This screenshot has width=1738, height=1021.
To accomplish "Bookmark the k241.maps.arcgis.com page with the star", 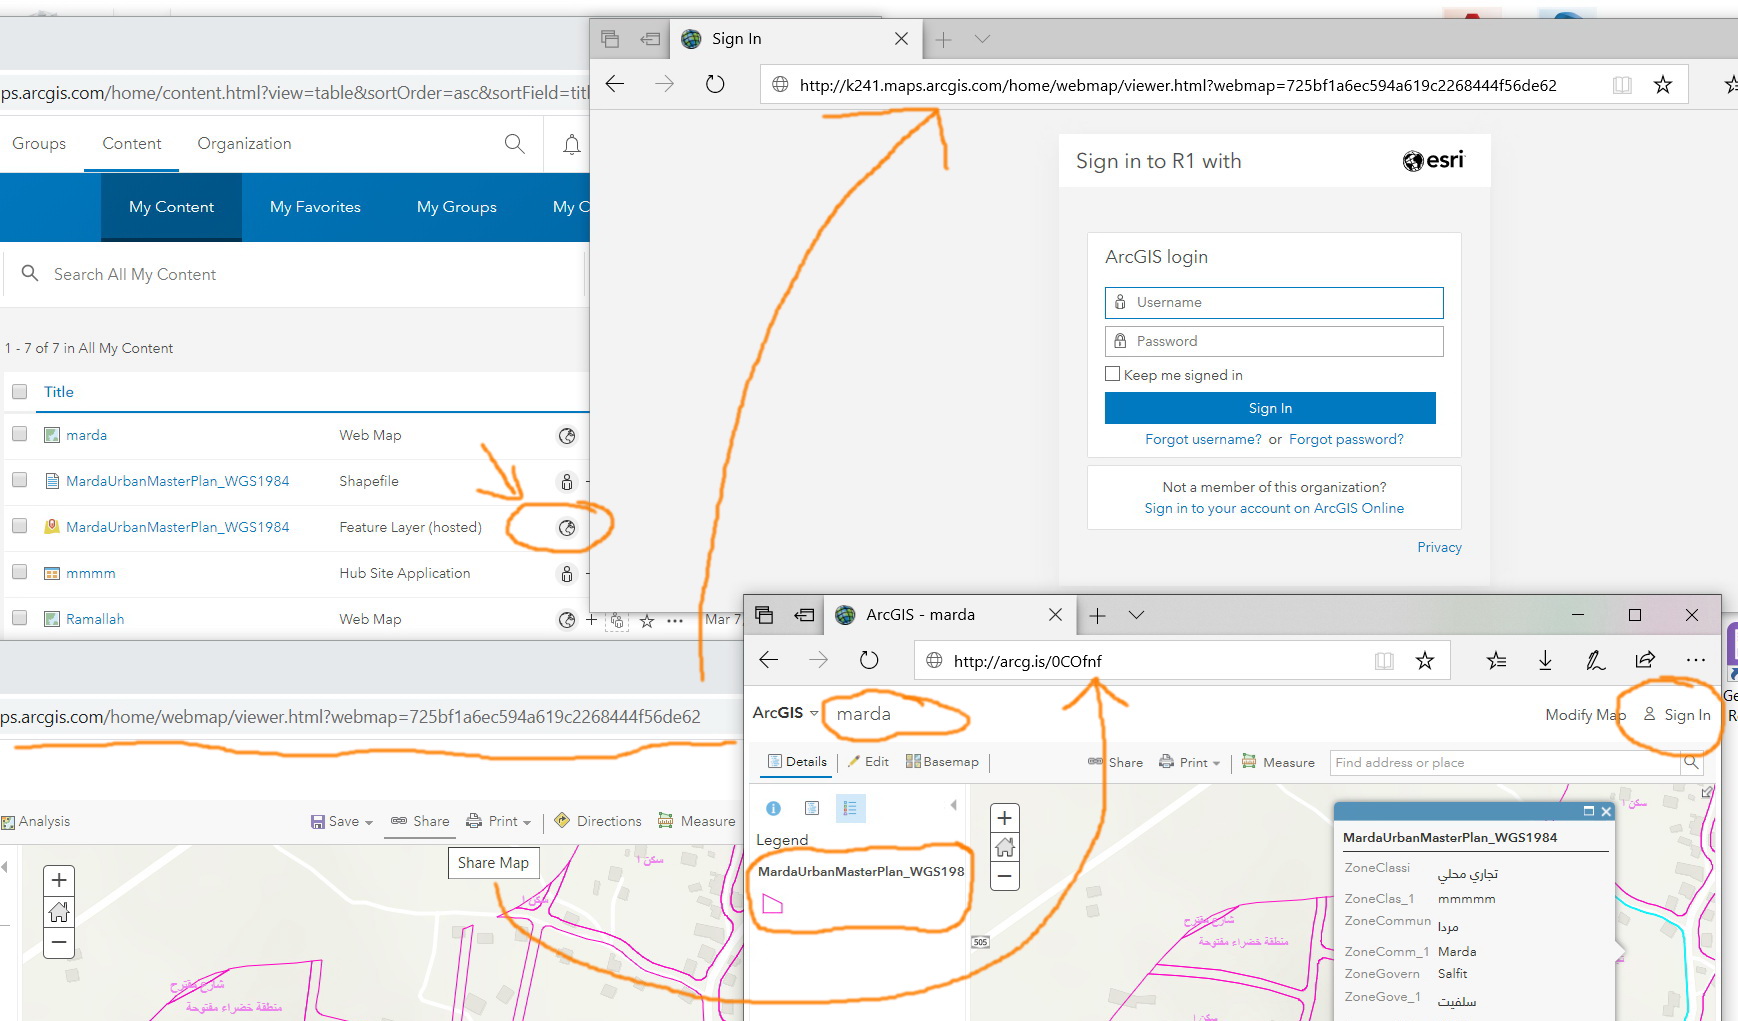I will coord(1663,85).
